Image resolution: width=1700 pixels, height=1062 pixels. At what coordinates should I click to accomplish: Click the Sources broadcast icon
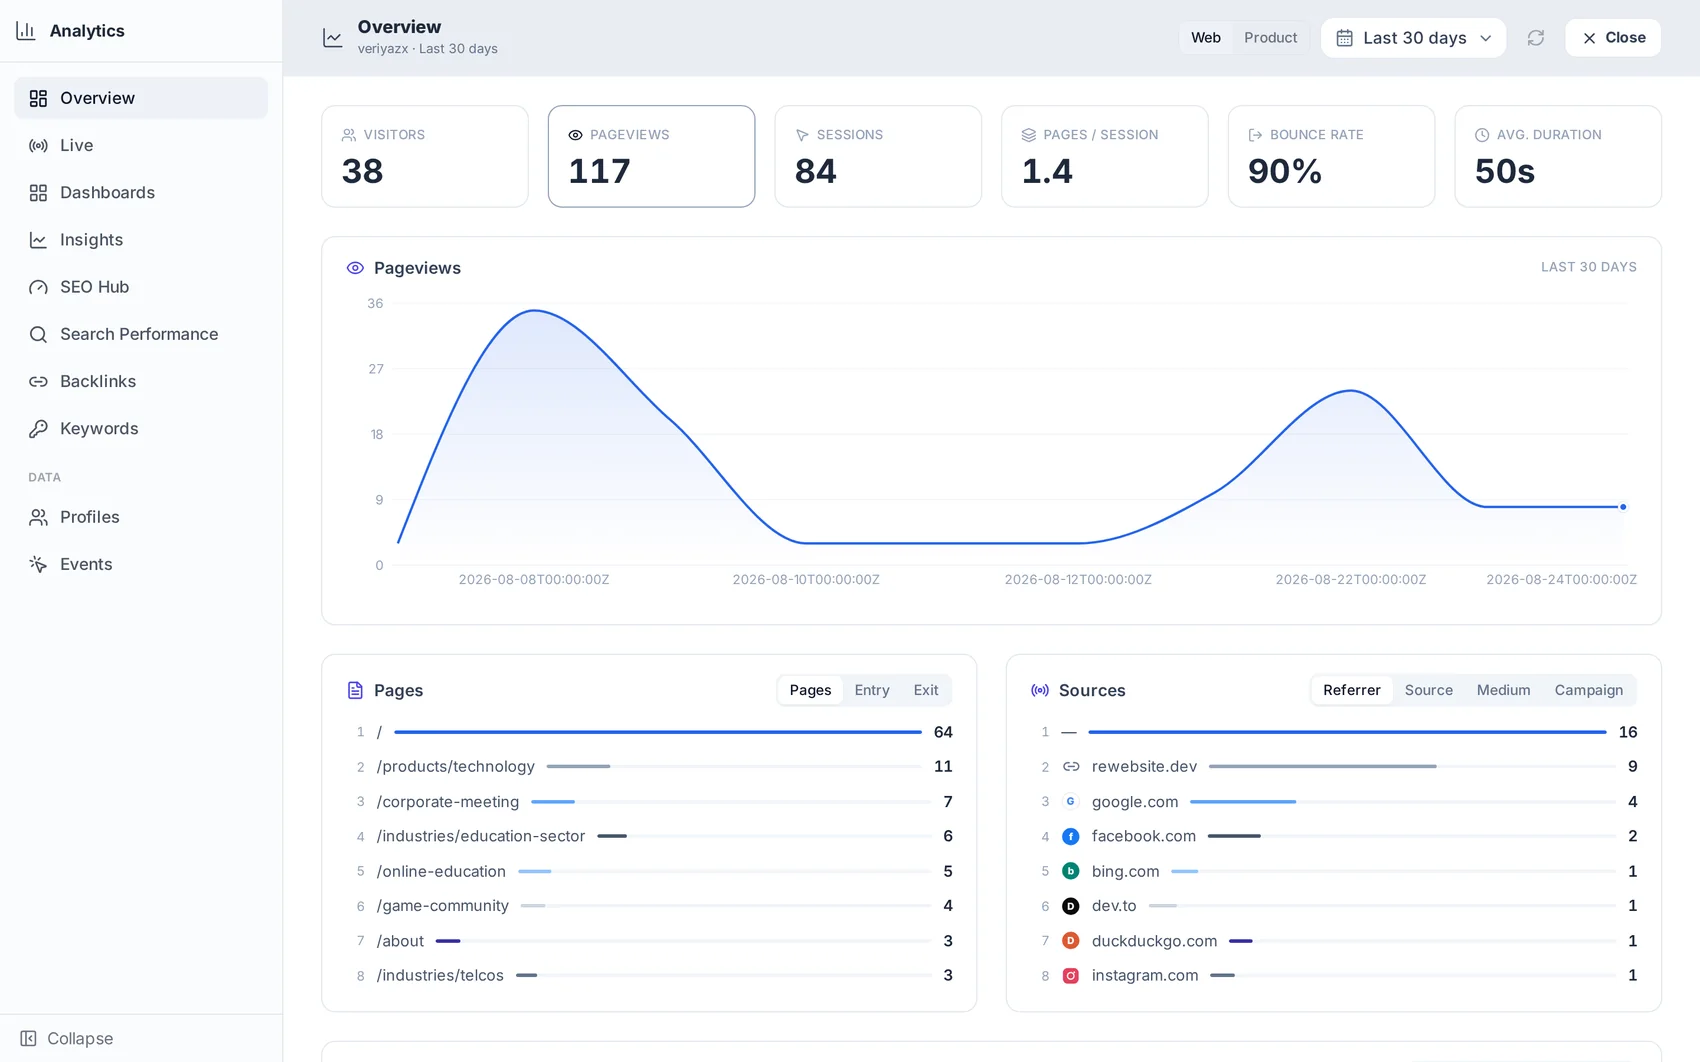click(x=1040, y=690)
